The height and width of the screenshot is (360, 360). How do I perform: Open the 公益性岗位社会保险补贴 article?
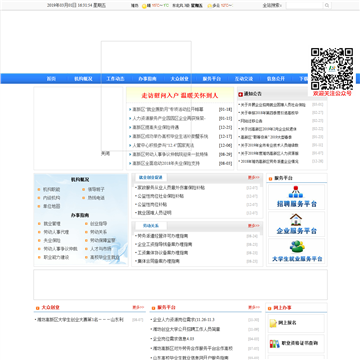click(x=161, y=196)
